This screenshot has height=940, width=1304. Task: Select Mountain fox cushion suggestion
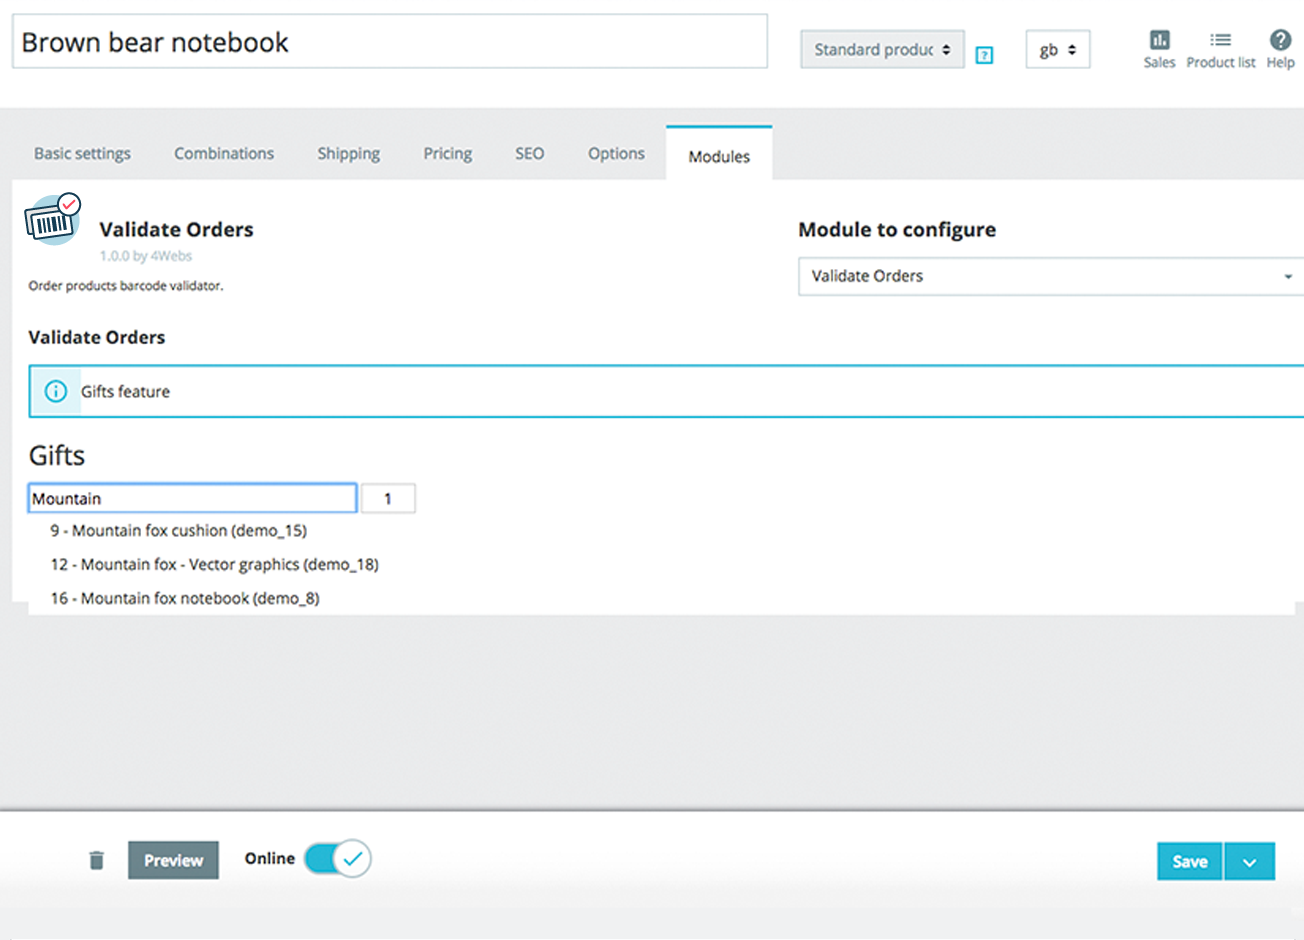coord(179,530)
